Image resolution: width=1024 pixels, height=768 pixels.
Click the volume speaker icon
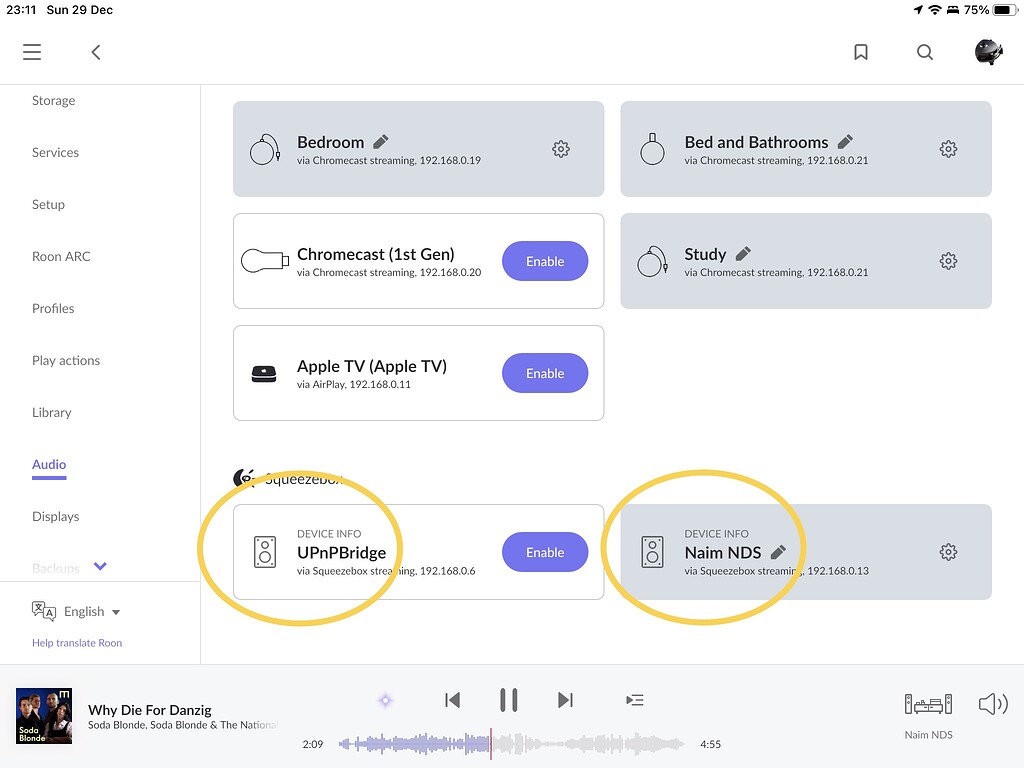[993, 703]
